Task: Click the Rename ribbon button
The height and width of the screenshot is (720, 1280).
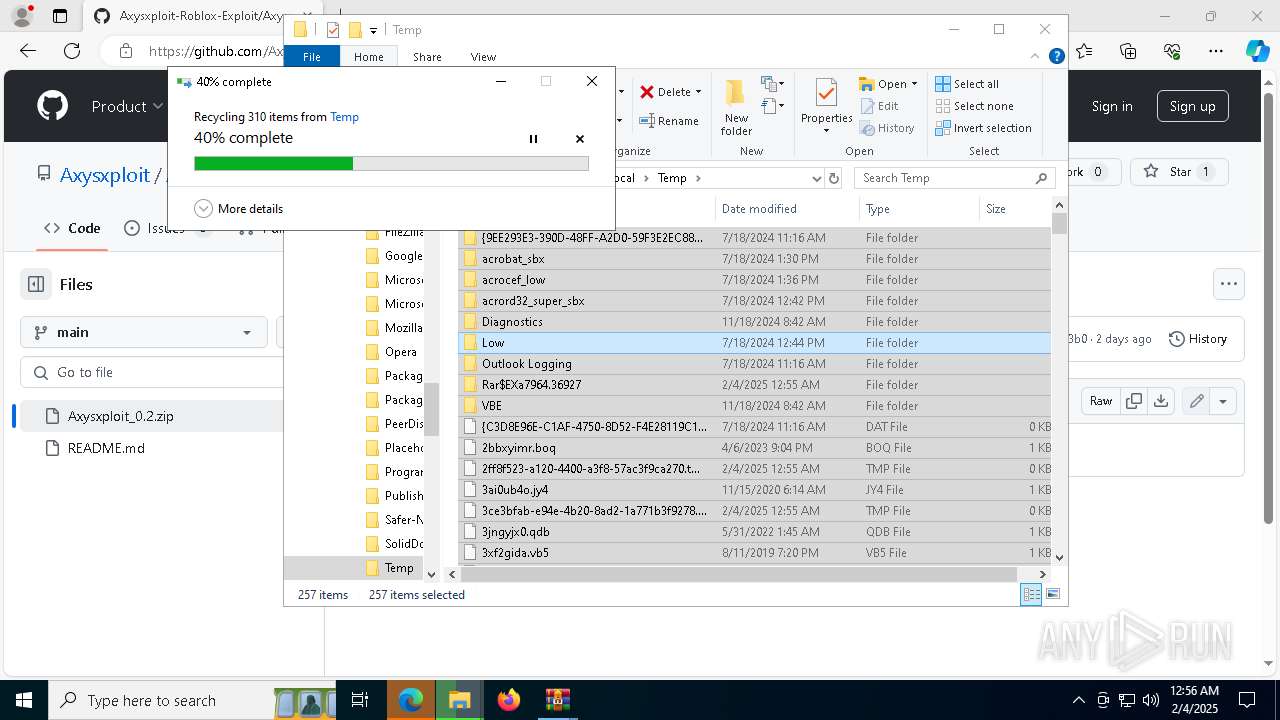Action: point(669,121)
